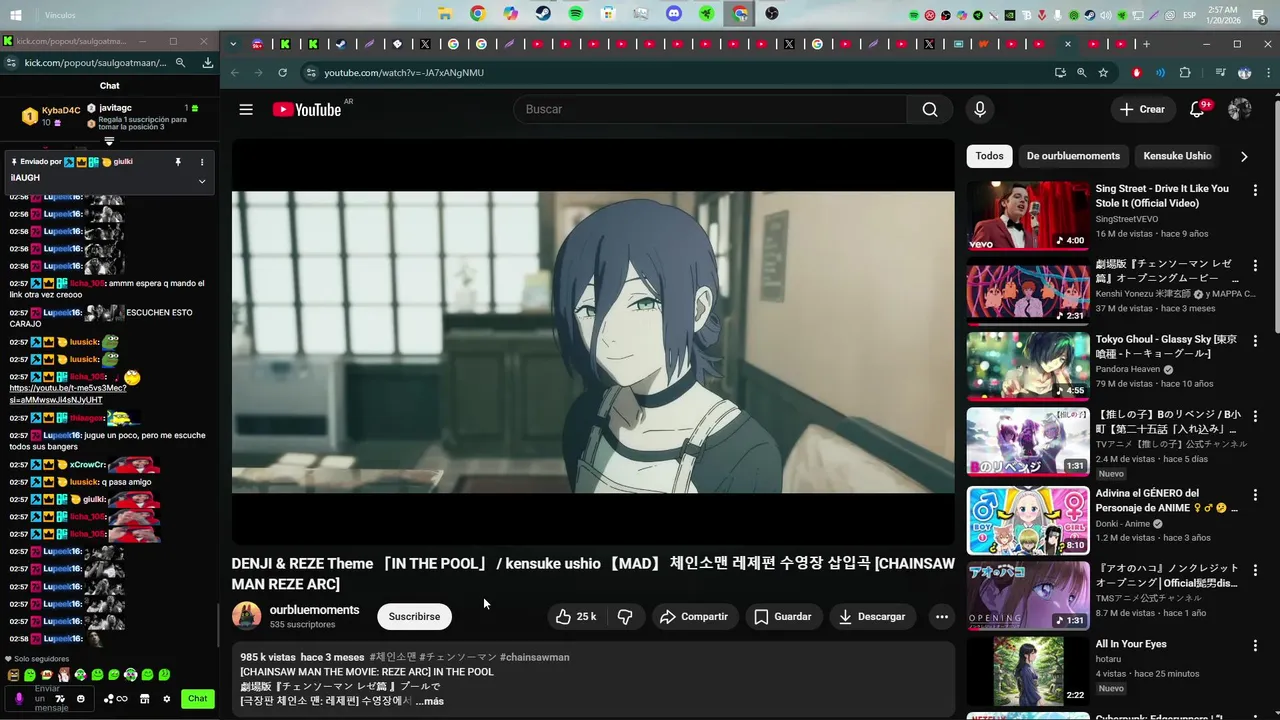Bookmark this page with the star icon
Image resolution: width=1280 pixels, height=720 pixels.
[1103, 73]
